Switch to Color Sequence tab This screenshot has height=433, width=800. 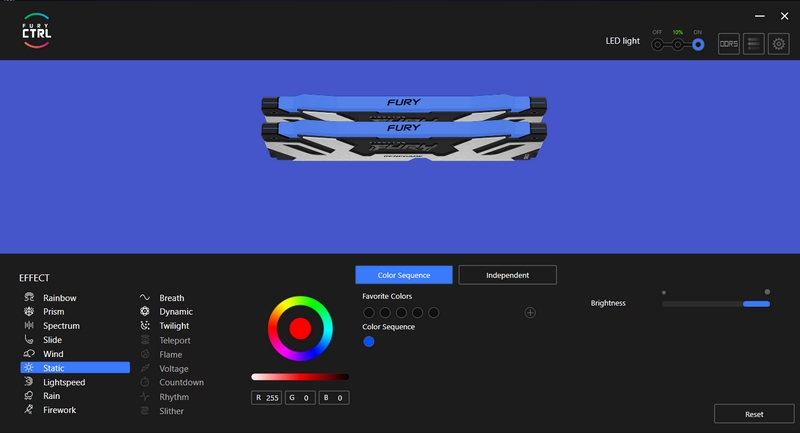(404, 275)
